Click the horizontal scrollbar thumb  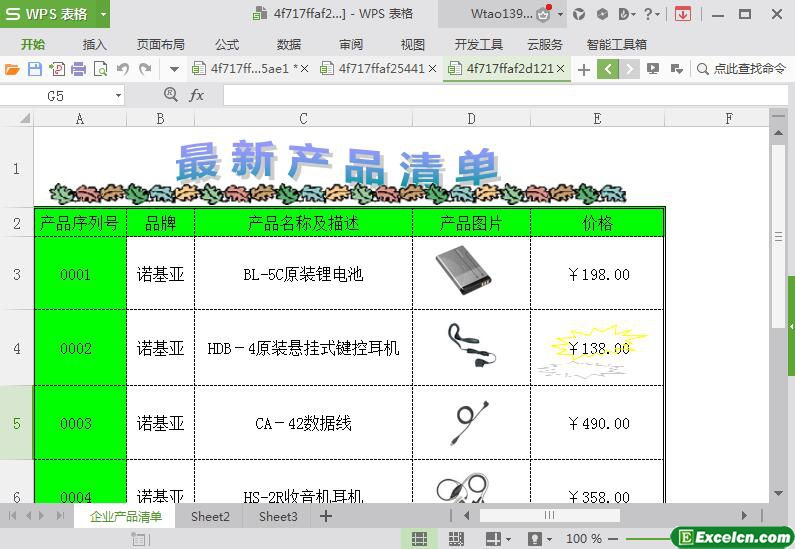[x=549, y=516]
